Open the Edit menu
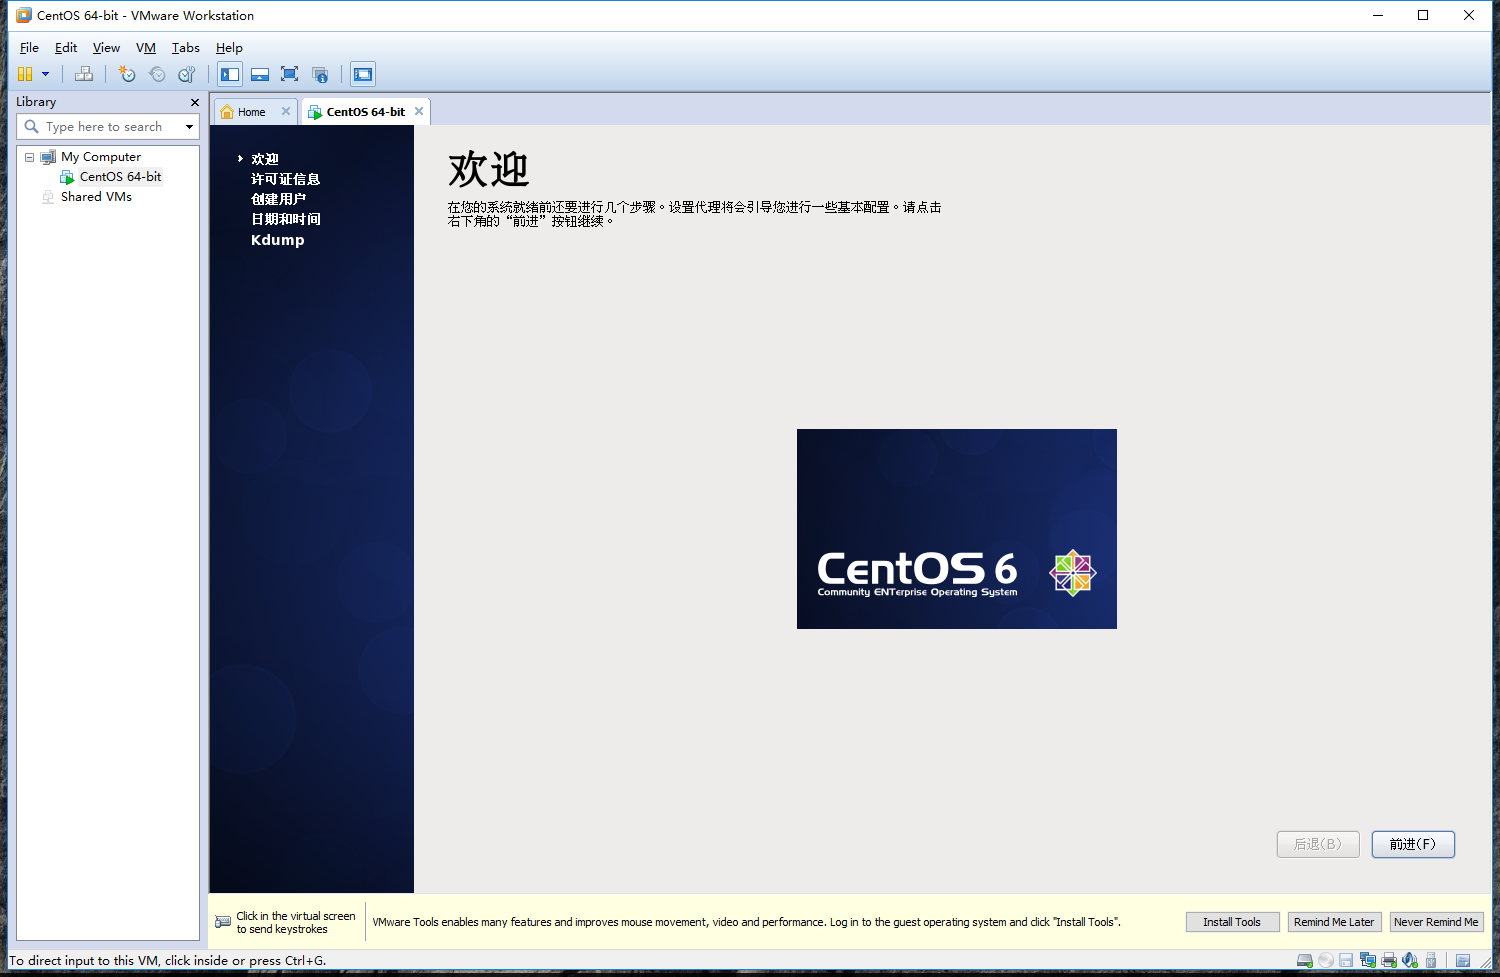 click(66, 47)
